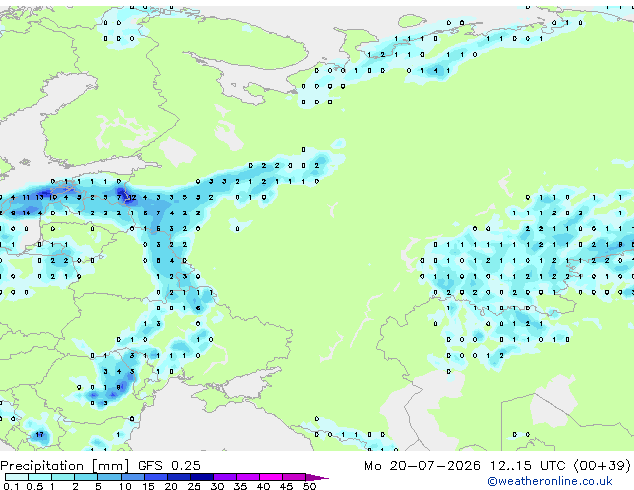This screenshot has height=490, width=634.
Task: Click the '50' legend scale label
Action: click(x=309, y=486)
